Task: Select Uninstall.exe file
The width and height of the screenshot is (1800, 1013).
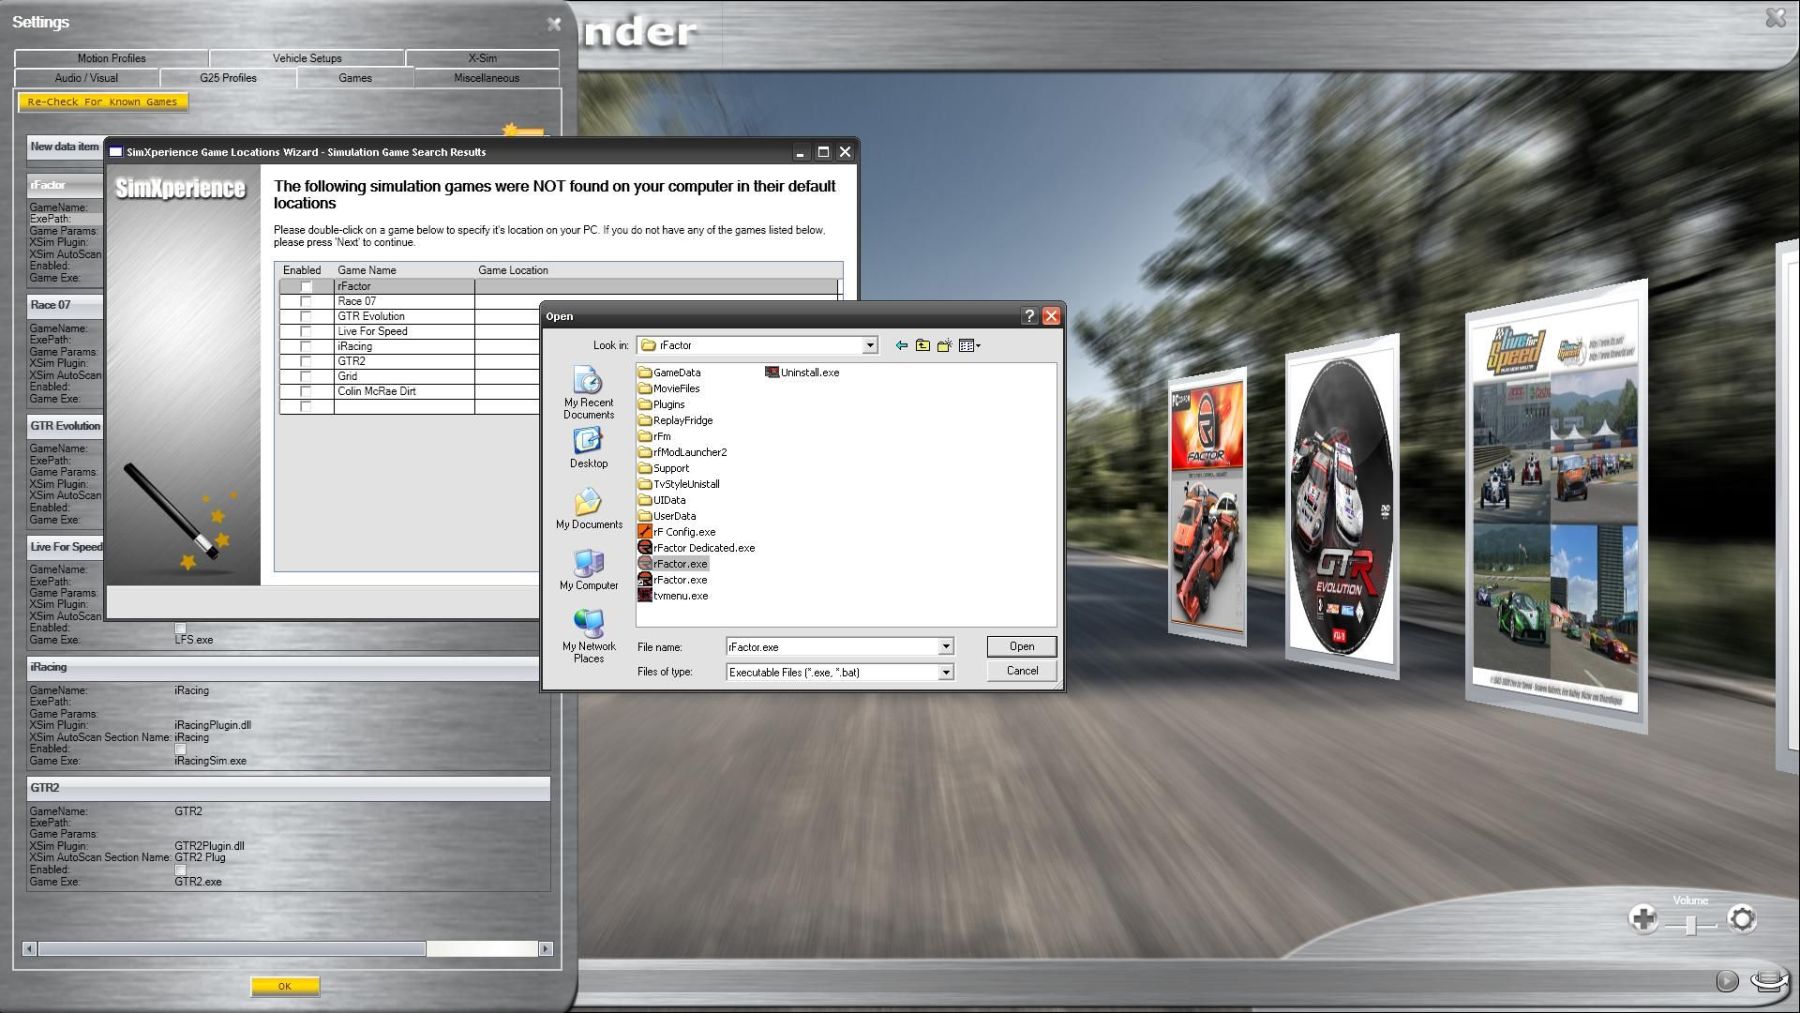Action: tap(802, 372)
